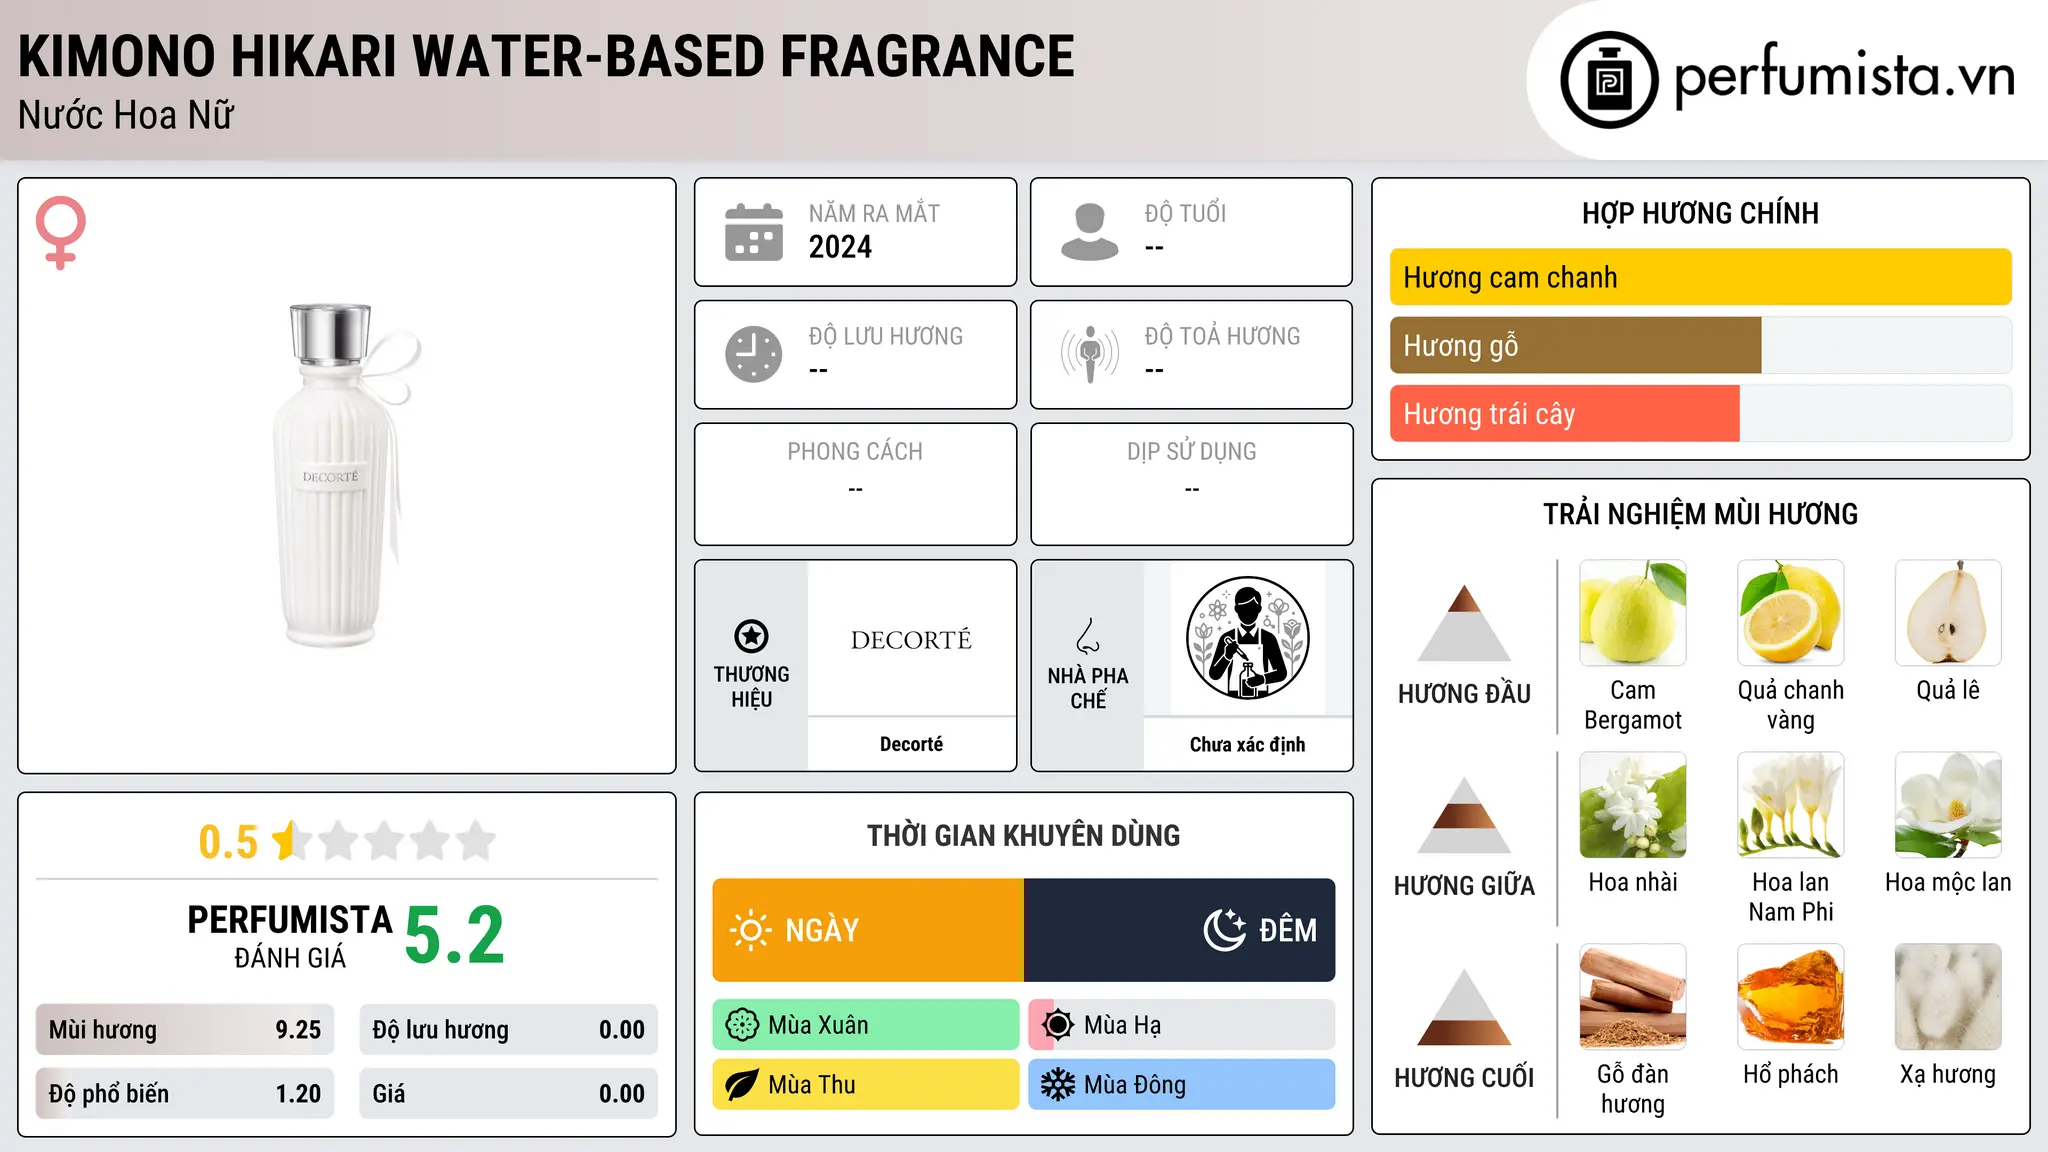Open the Quả lê note image
This screenshot has width=2048, height=1152.
(1948, 613)
